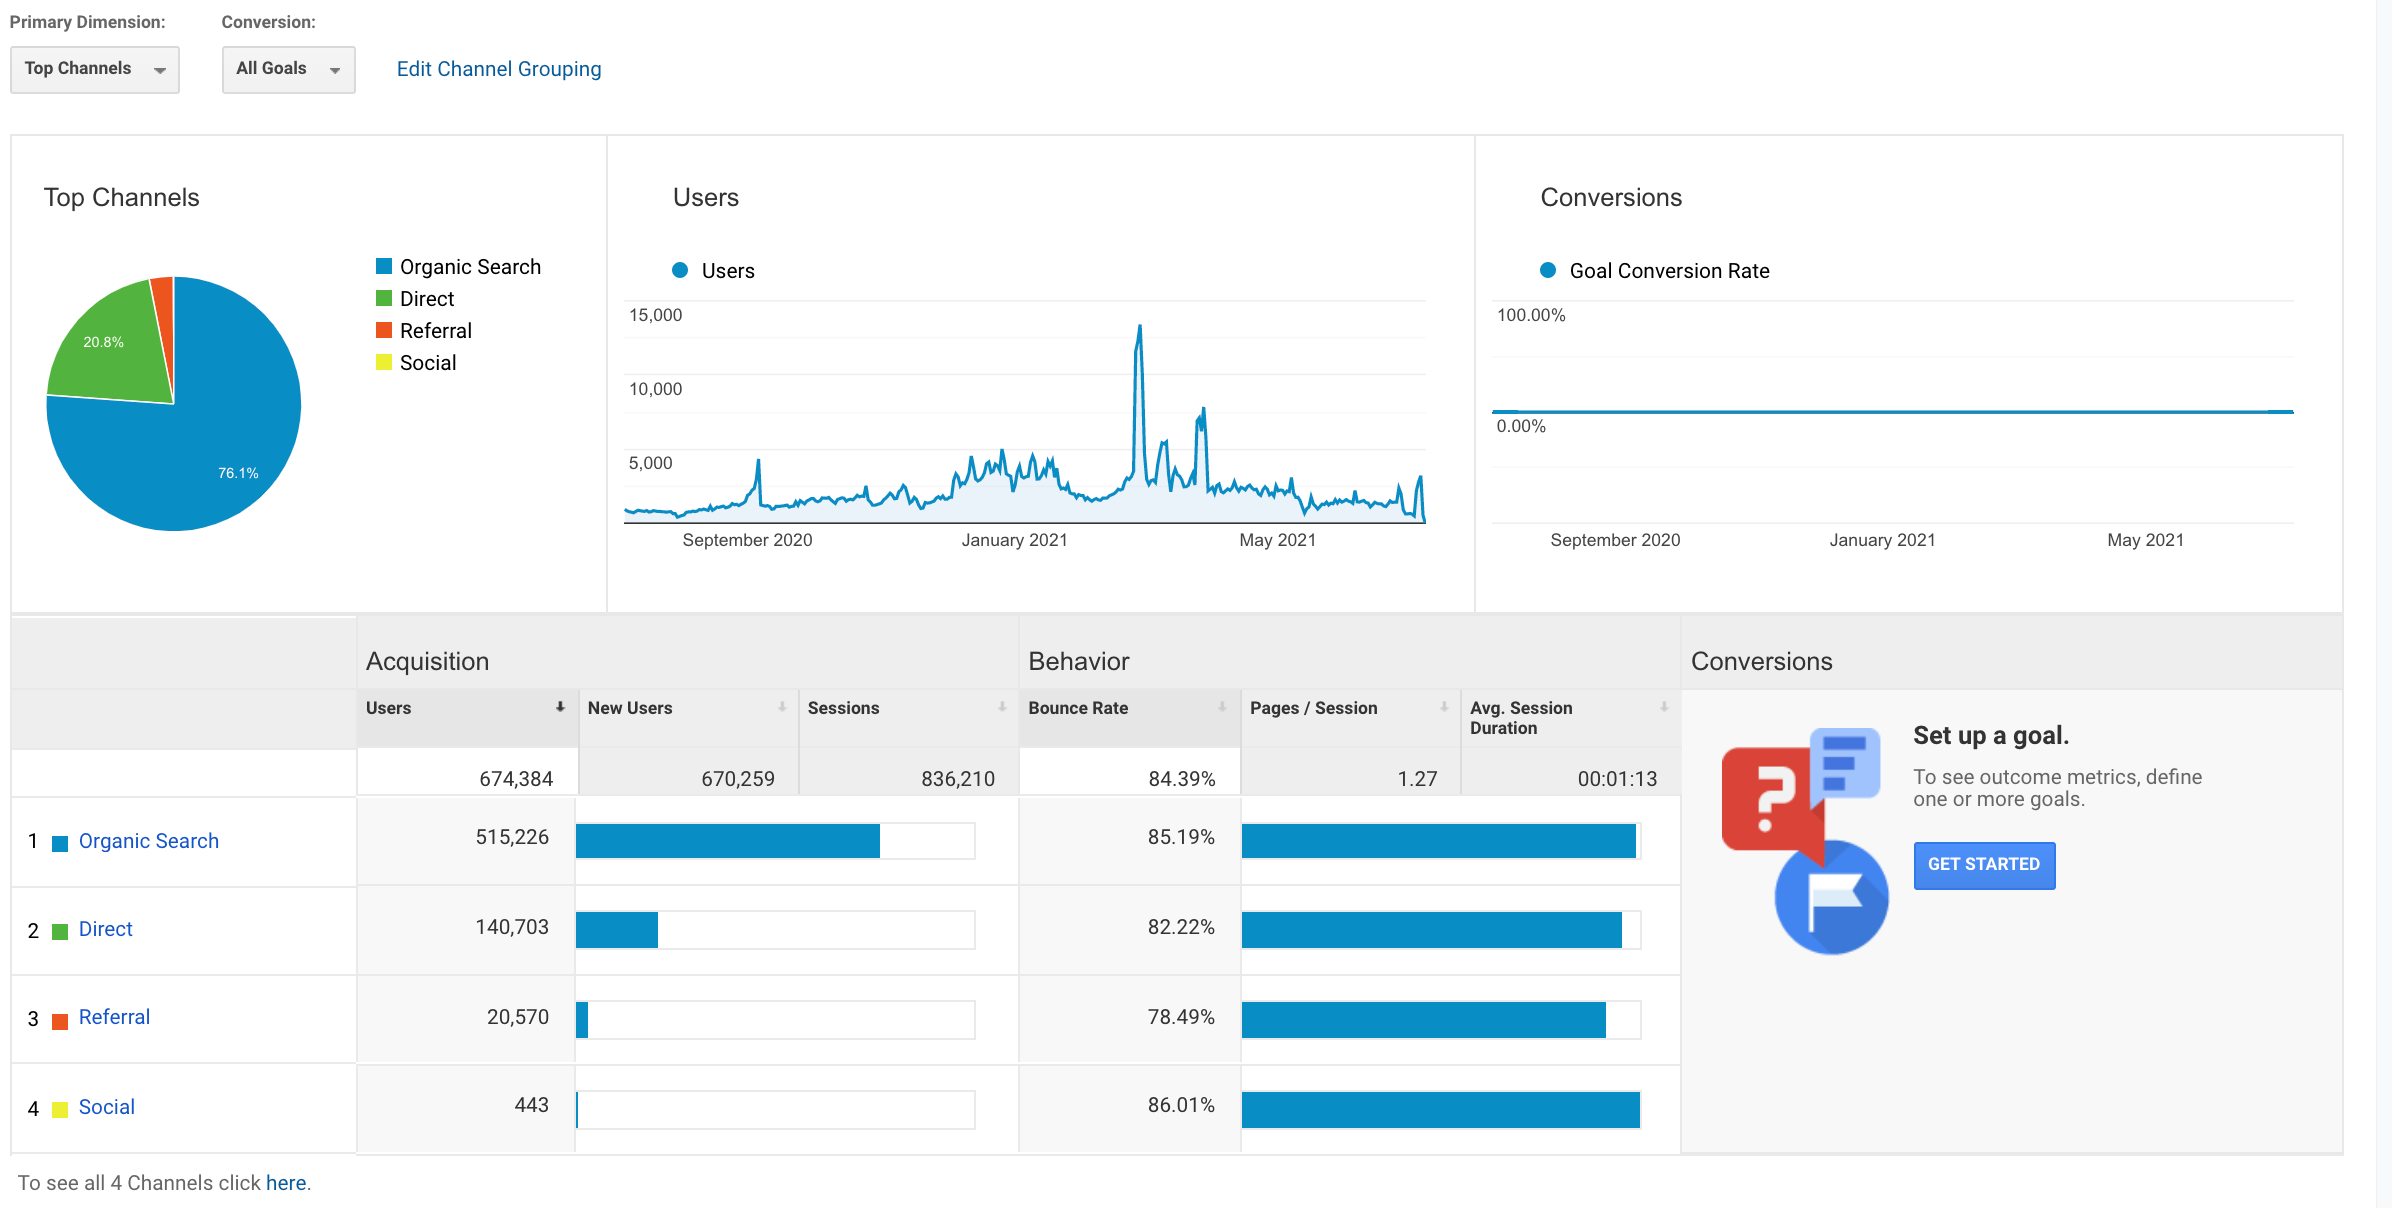This screenshot has width=2392, height=1208.
Task: Click the 86.01% bounce rate value
Action: [x=1181, y=1105]
